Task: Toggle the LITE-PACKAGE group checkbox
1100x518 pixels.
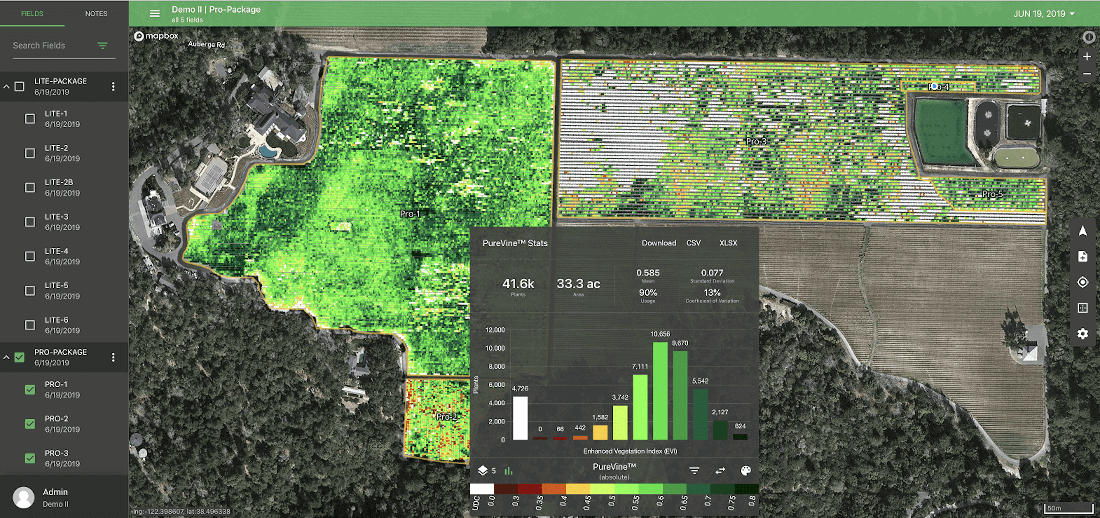Action: pos(19,87)
